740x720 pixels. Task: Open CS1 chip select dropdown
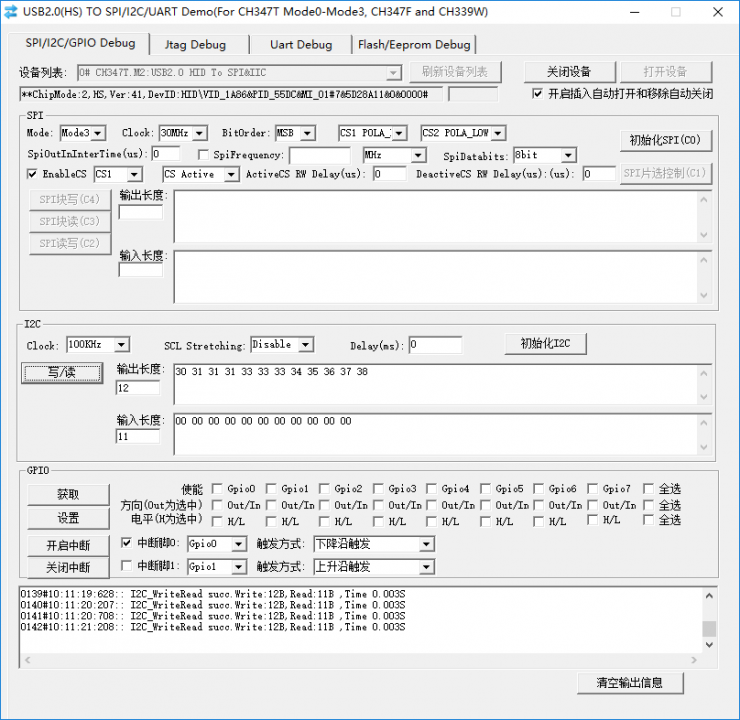[x=118, y=175]
